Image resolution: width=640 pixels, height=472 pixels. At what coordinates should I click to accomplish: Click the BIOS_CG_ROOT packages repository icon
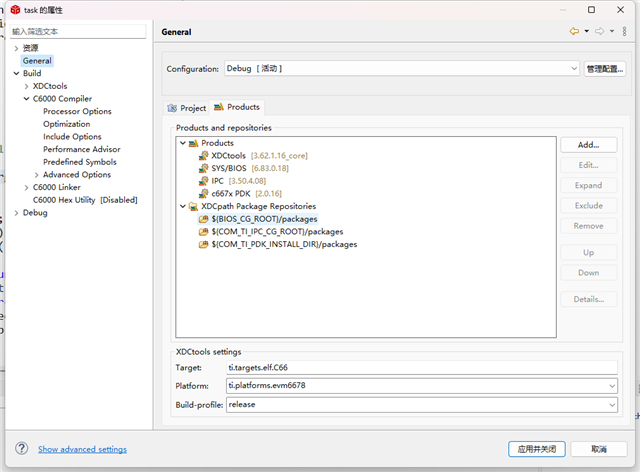[x=204, y=219]
